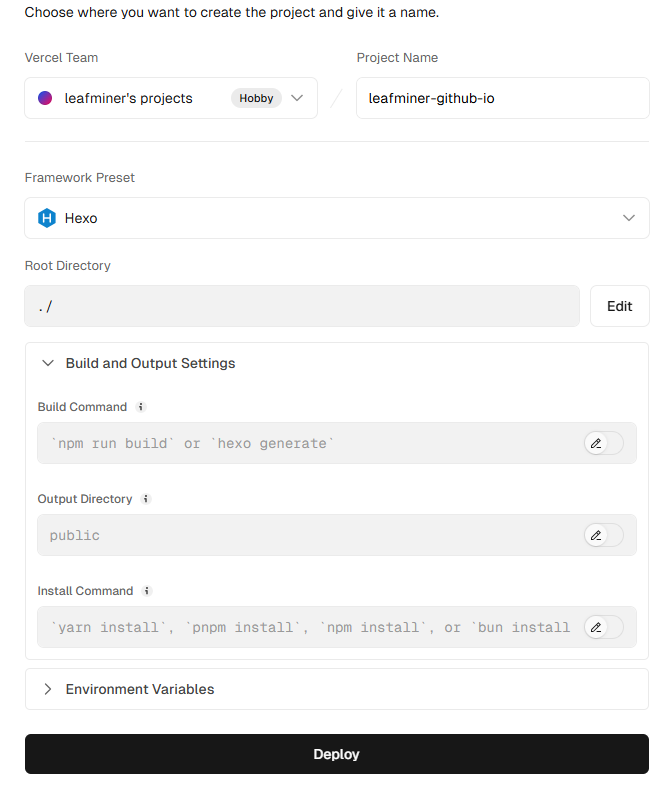Click the Root Directory path field
671x789 pixels.
pos(301,306)
